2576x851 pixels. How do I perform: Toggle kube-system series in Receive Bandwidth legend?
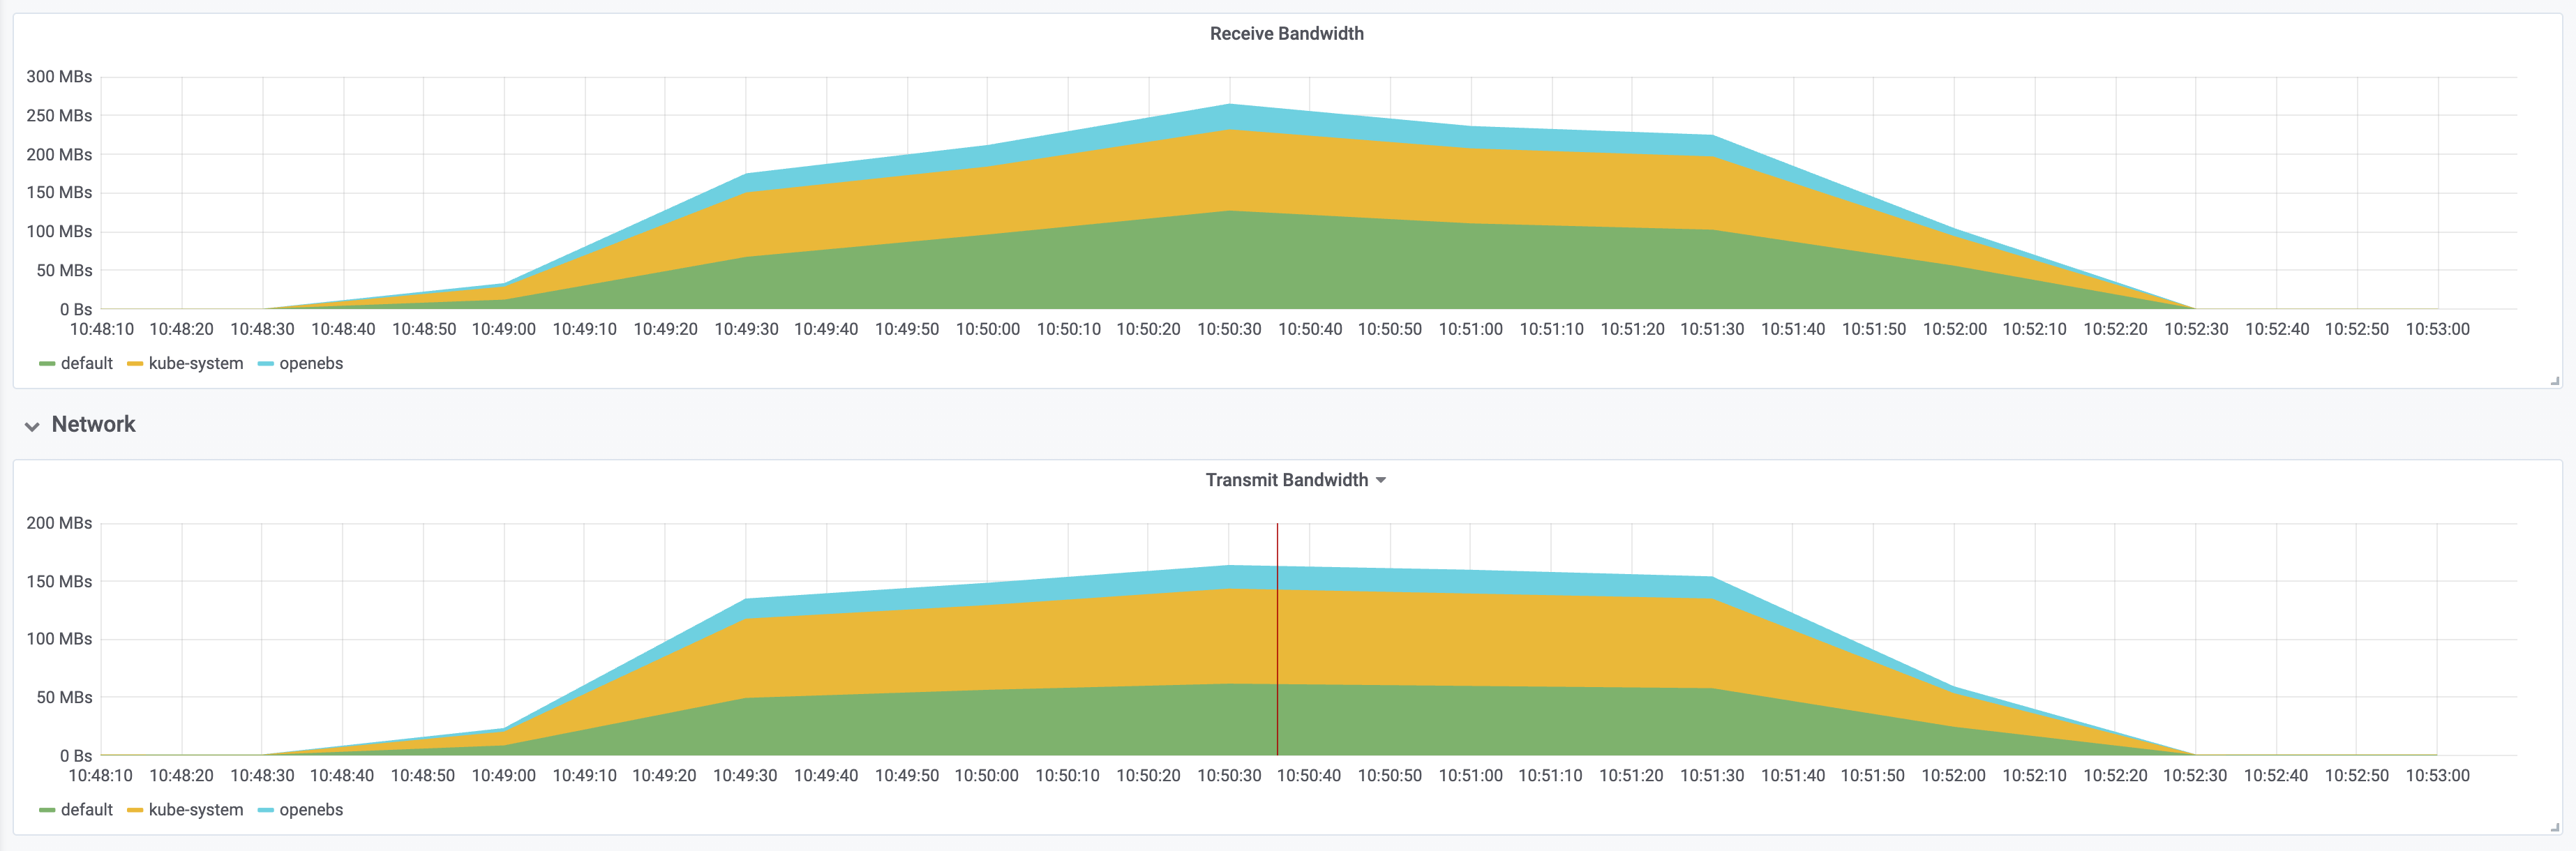[196, 364]
